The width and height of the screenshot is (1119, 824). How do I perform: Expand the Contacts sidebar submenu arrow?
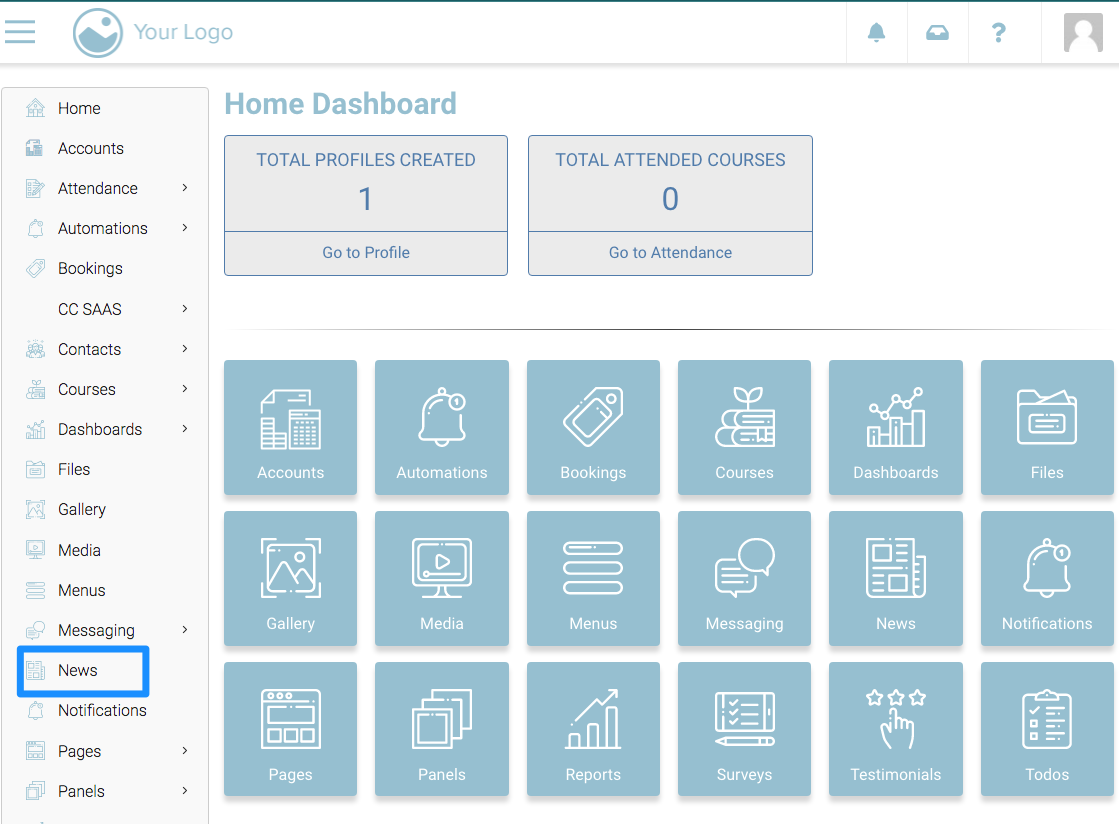point(185,349)
